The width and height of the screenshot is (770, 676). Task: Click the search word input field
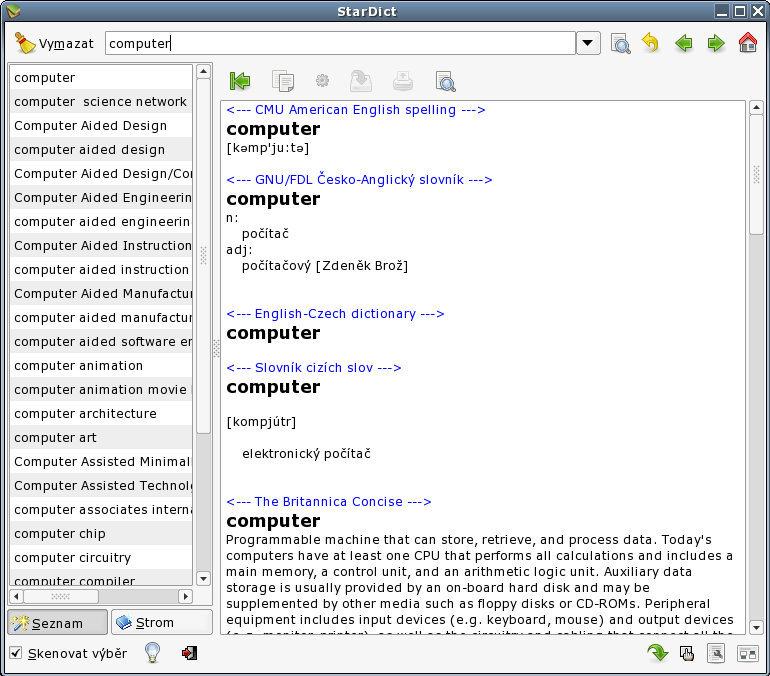pos(340,43)
